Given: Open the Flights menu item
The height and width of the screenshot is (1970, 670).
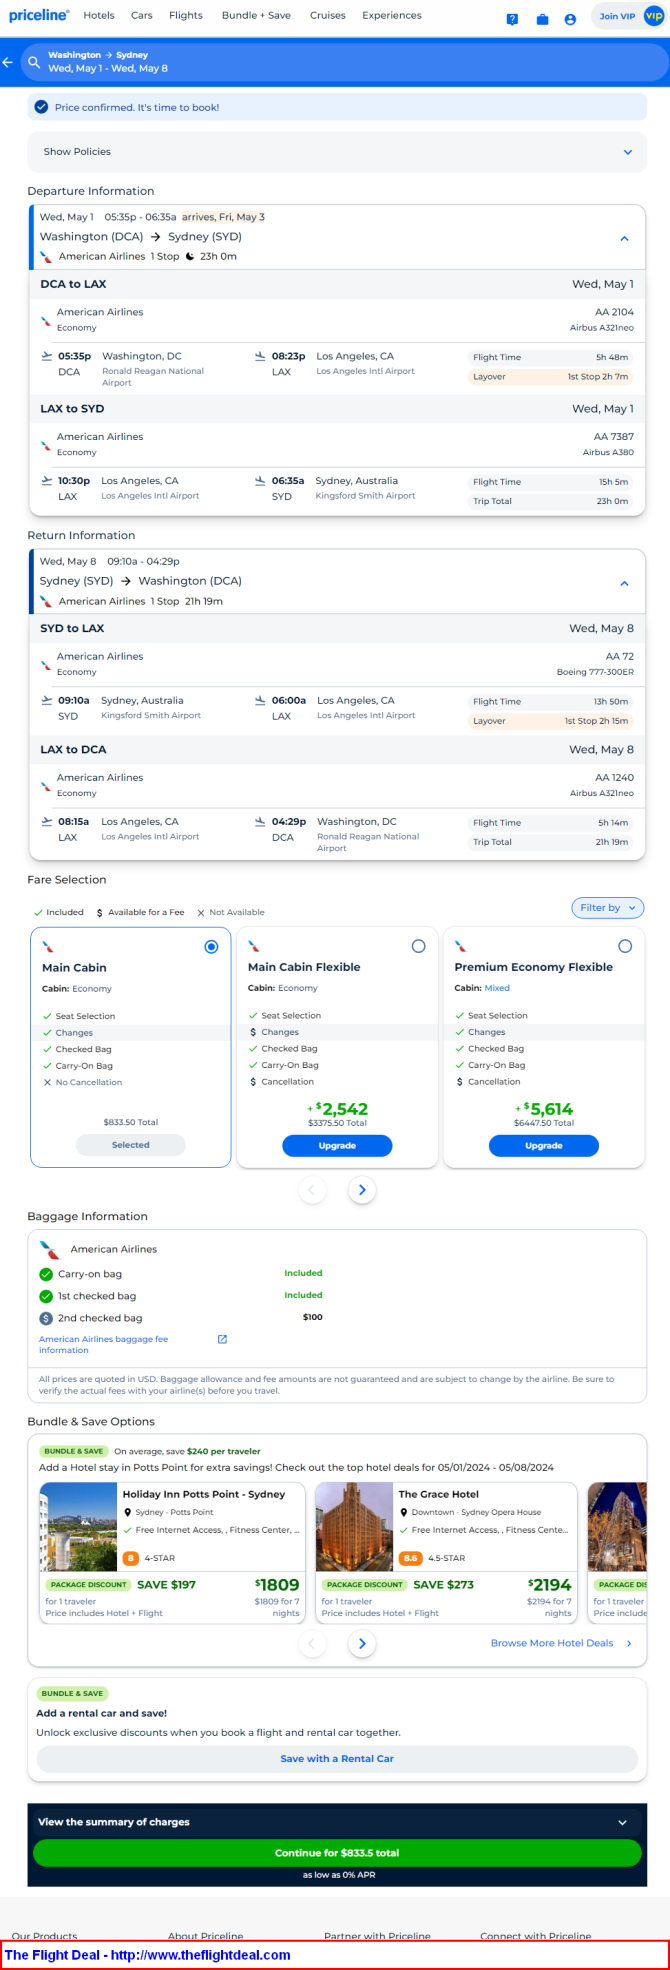Looking at the screenshot, I should click(x=186, y=15).
